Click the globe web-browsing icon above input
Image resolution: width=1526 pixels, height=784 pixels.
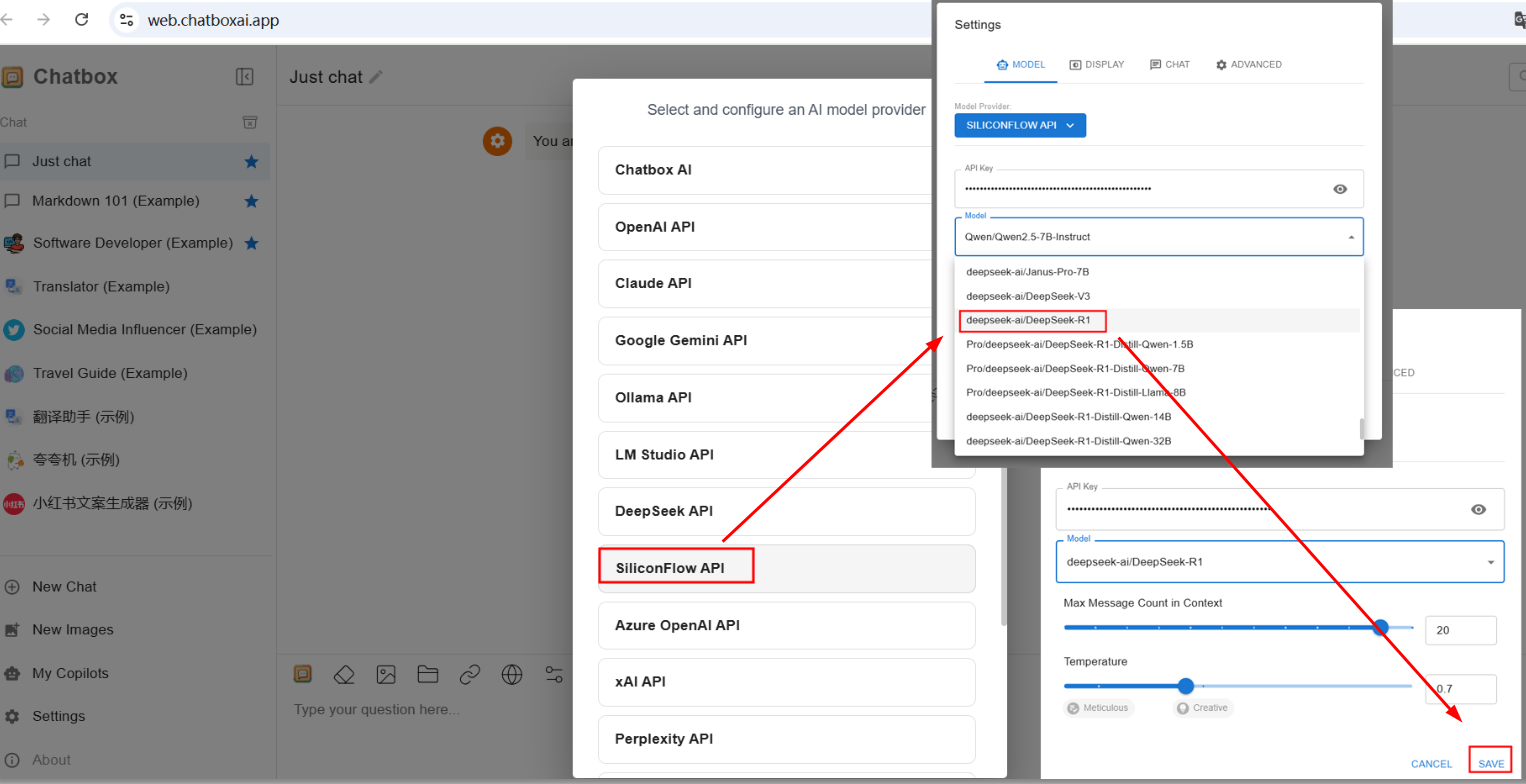(512, 674)
